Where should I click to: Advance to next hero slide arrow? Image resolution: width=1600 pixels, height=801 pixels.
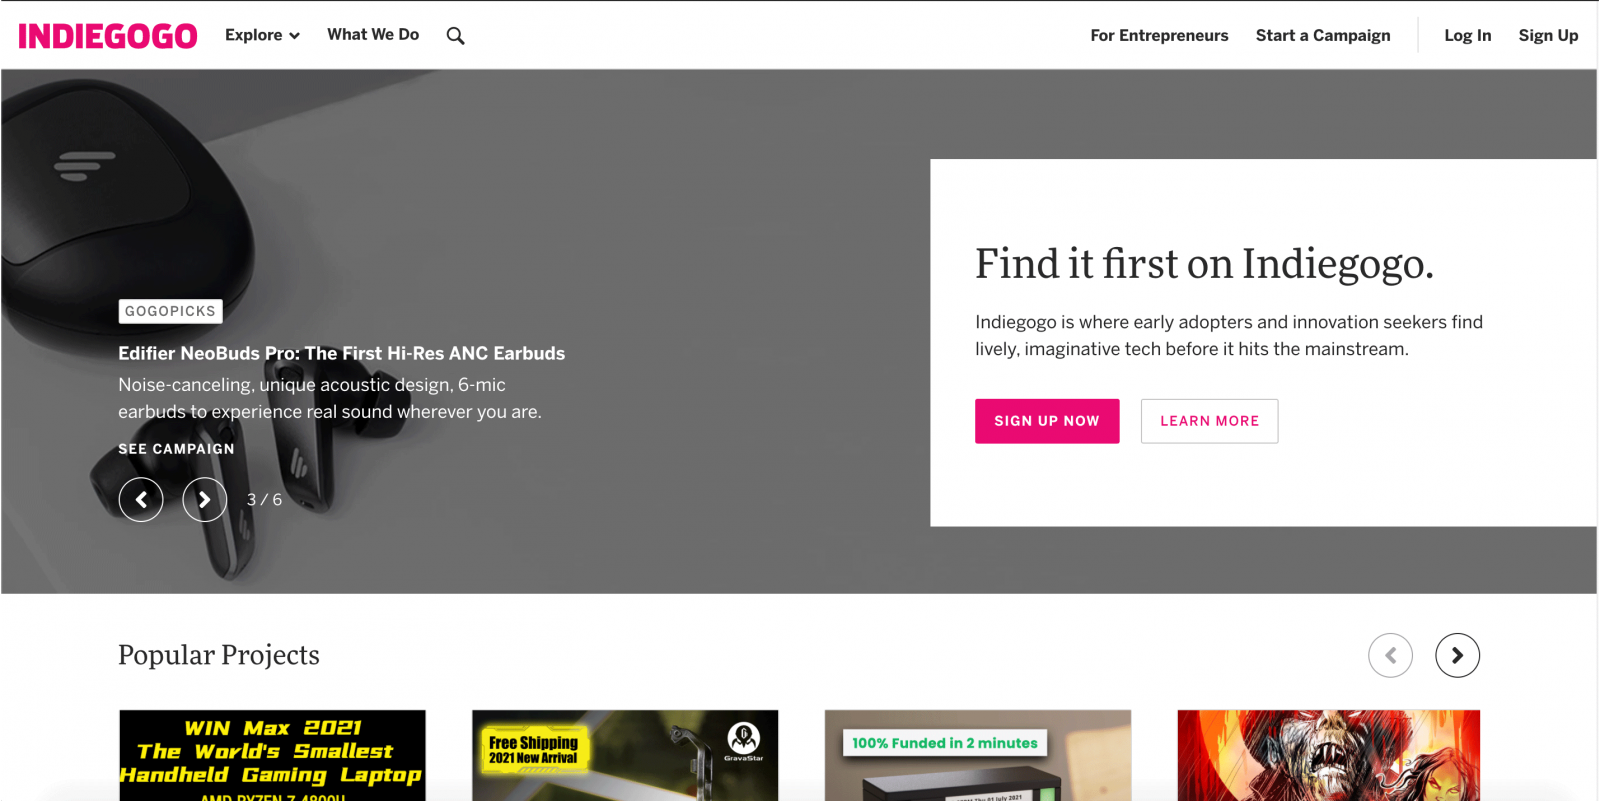point(205,499)
